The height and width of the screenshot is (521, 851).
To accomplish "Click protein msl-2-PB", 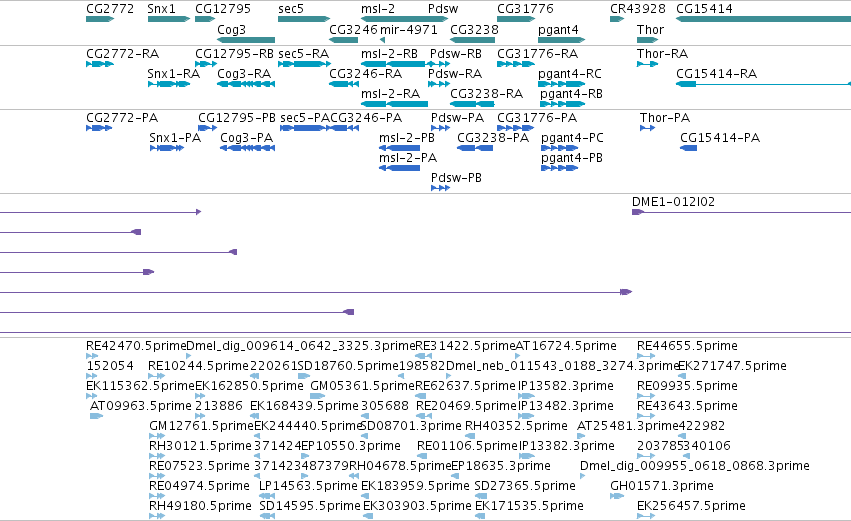I will click(399, 148).
